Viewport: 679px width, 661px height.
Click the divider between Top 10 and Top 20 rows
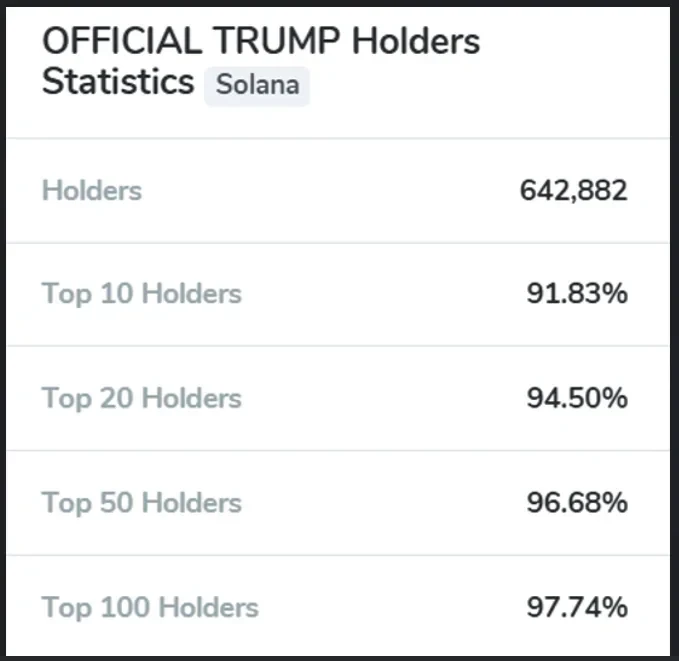tap(339, 346)
